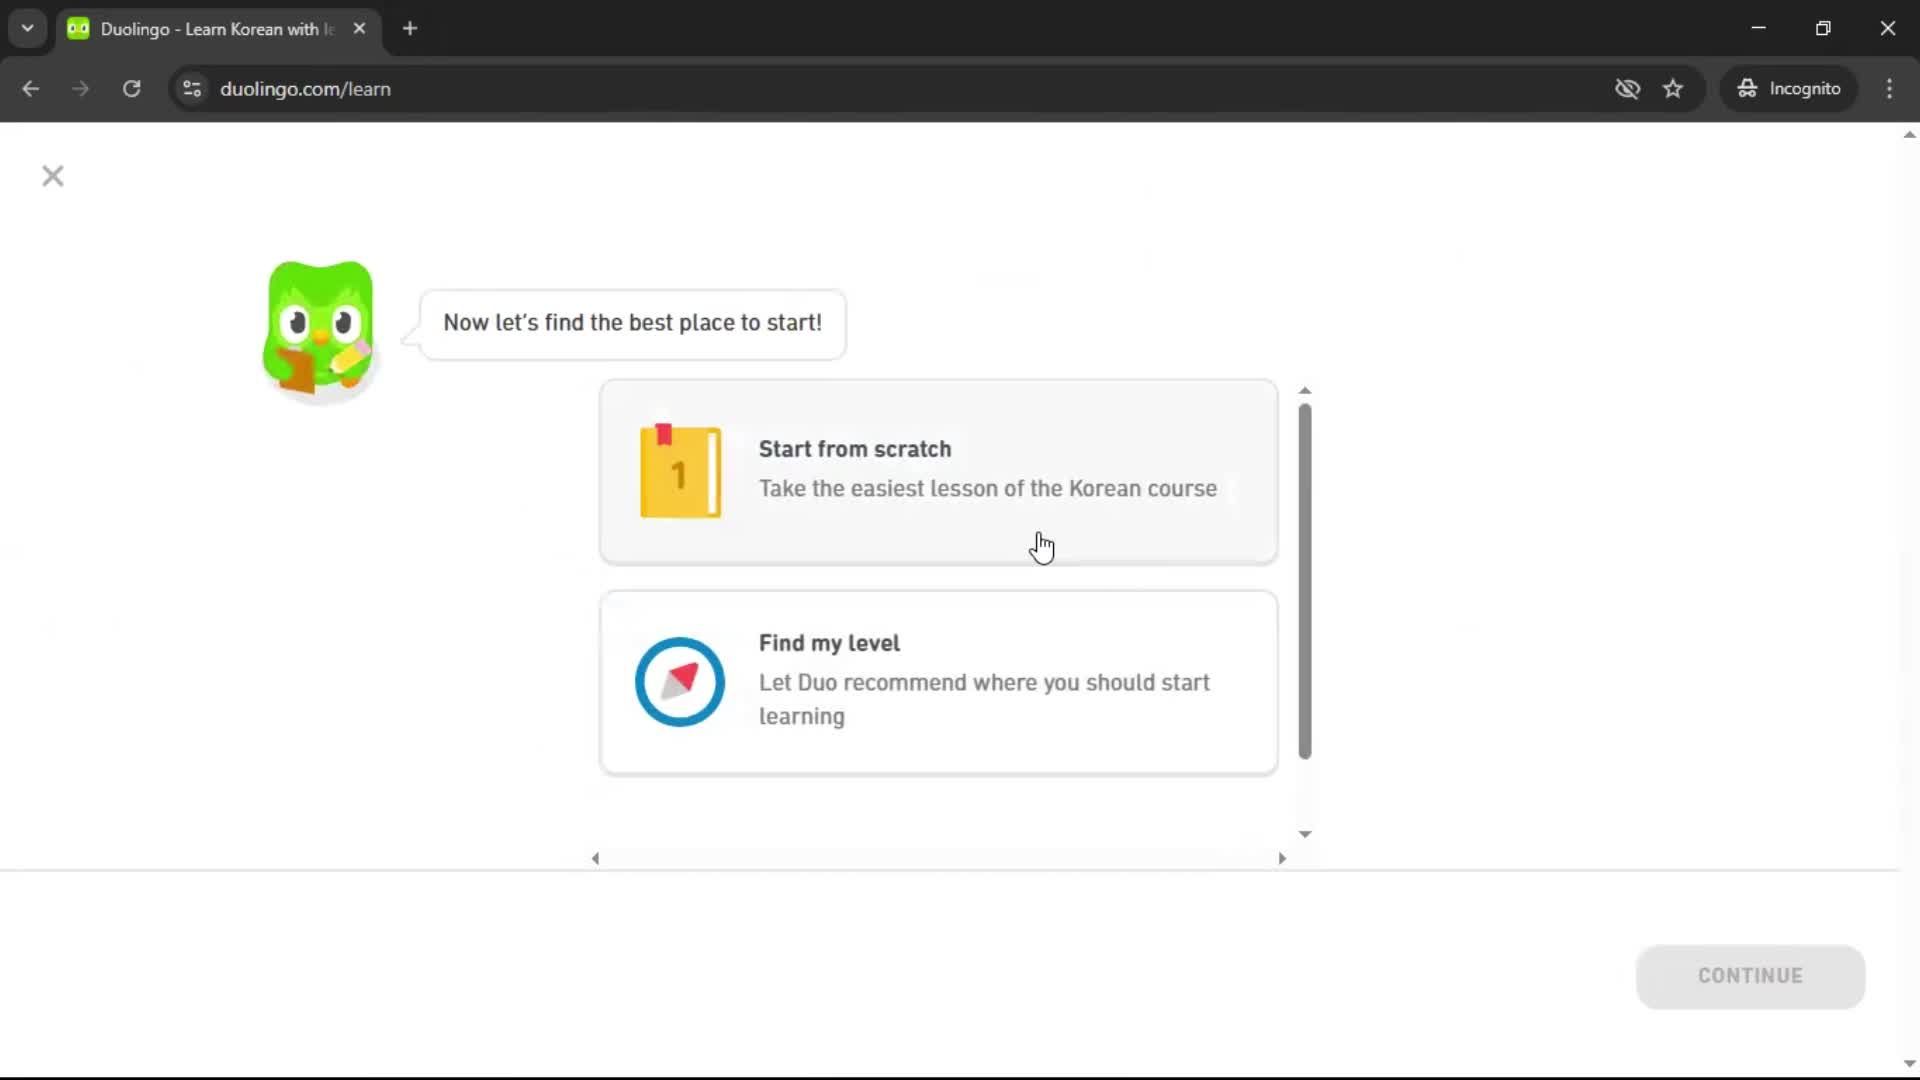Open a new browser tab
Viewport: 1920px width, 1080px height.
coord(410,29)
